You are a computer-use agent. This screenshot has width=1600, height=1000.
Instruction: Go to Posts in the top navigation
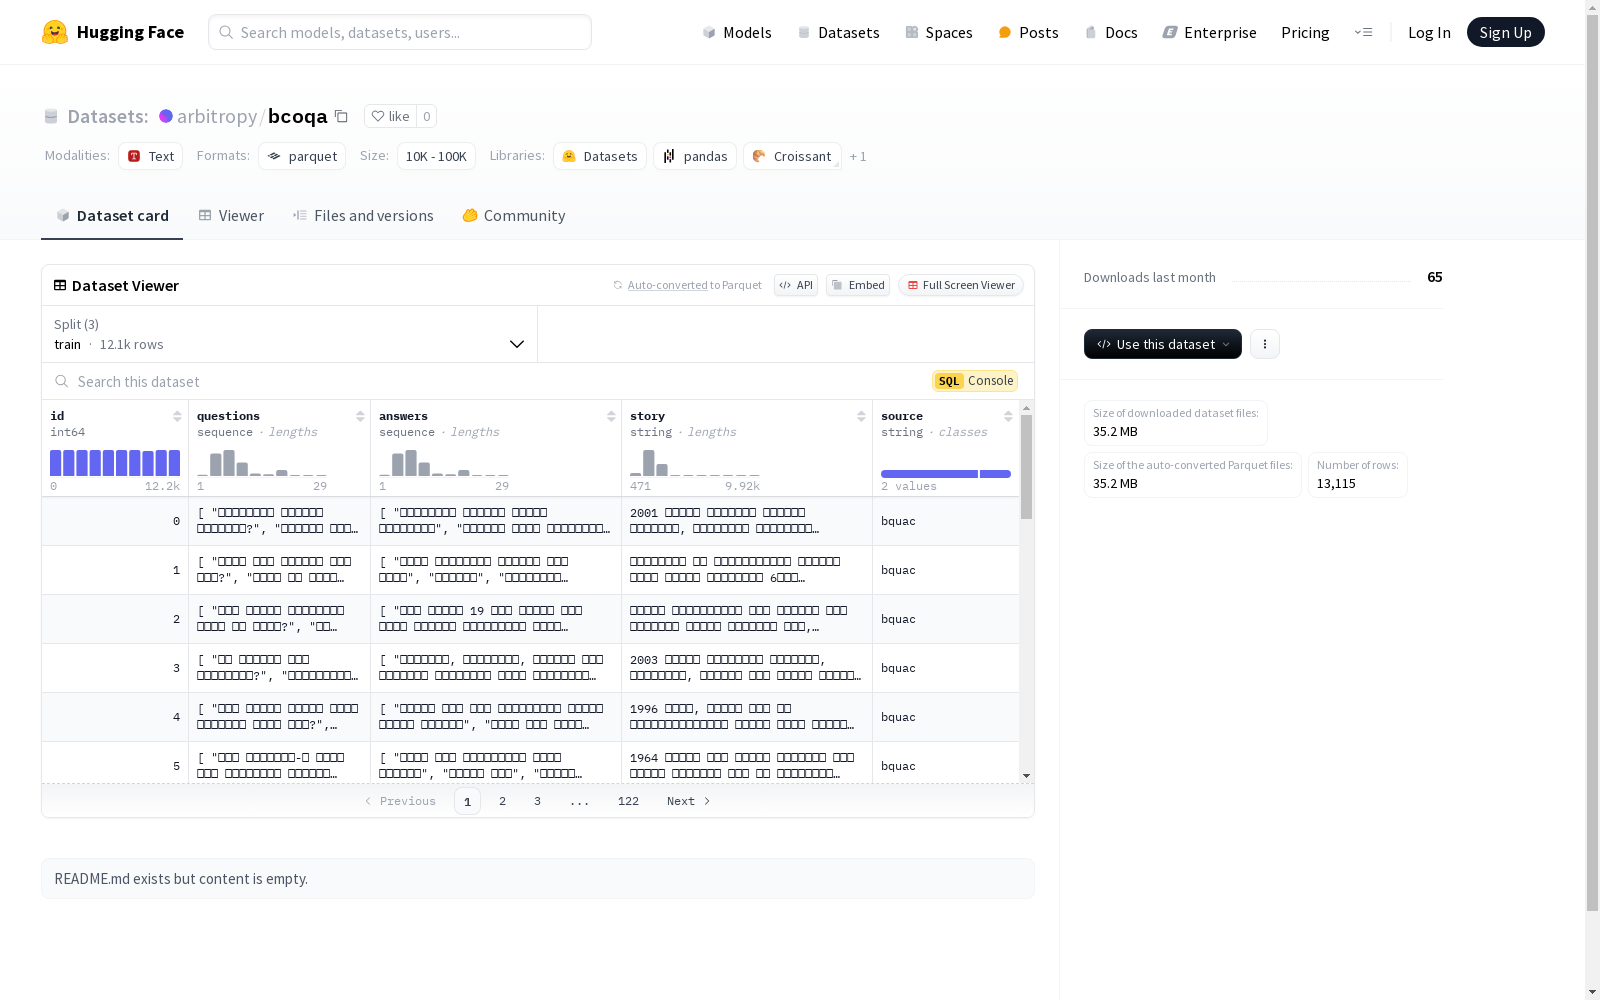point(1029,32)
